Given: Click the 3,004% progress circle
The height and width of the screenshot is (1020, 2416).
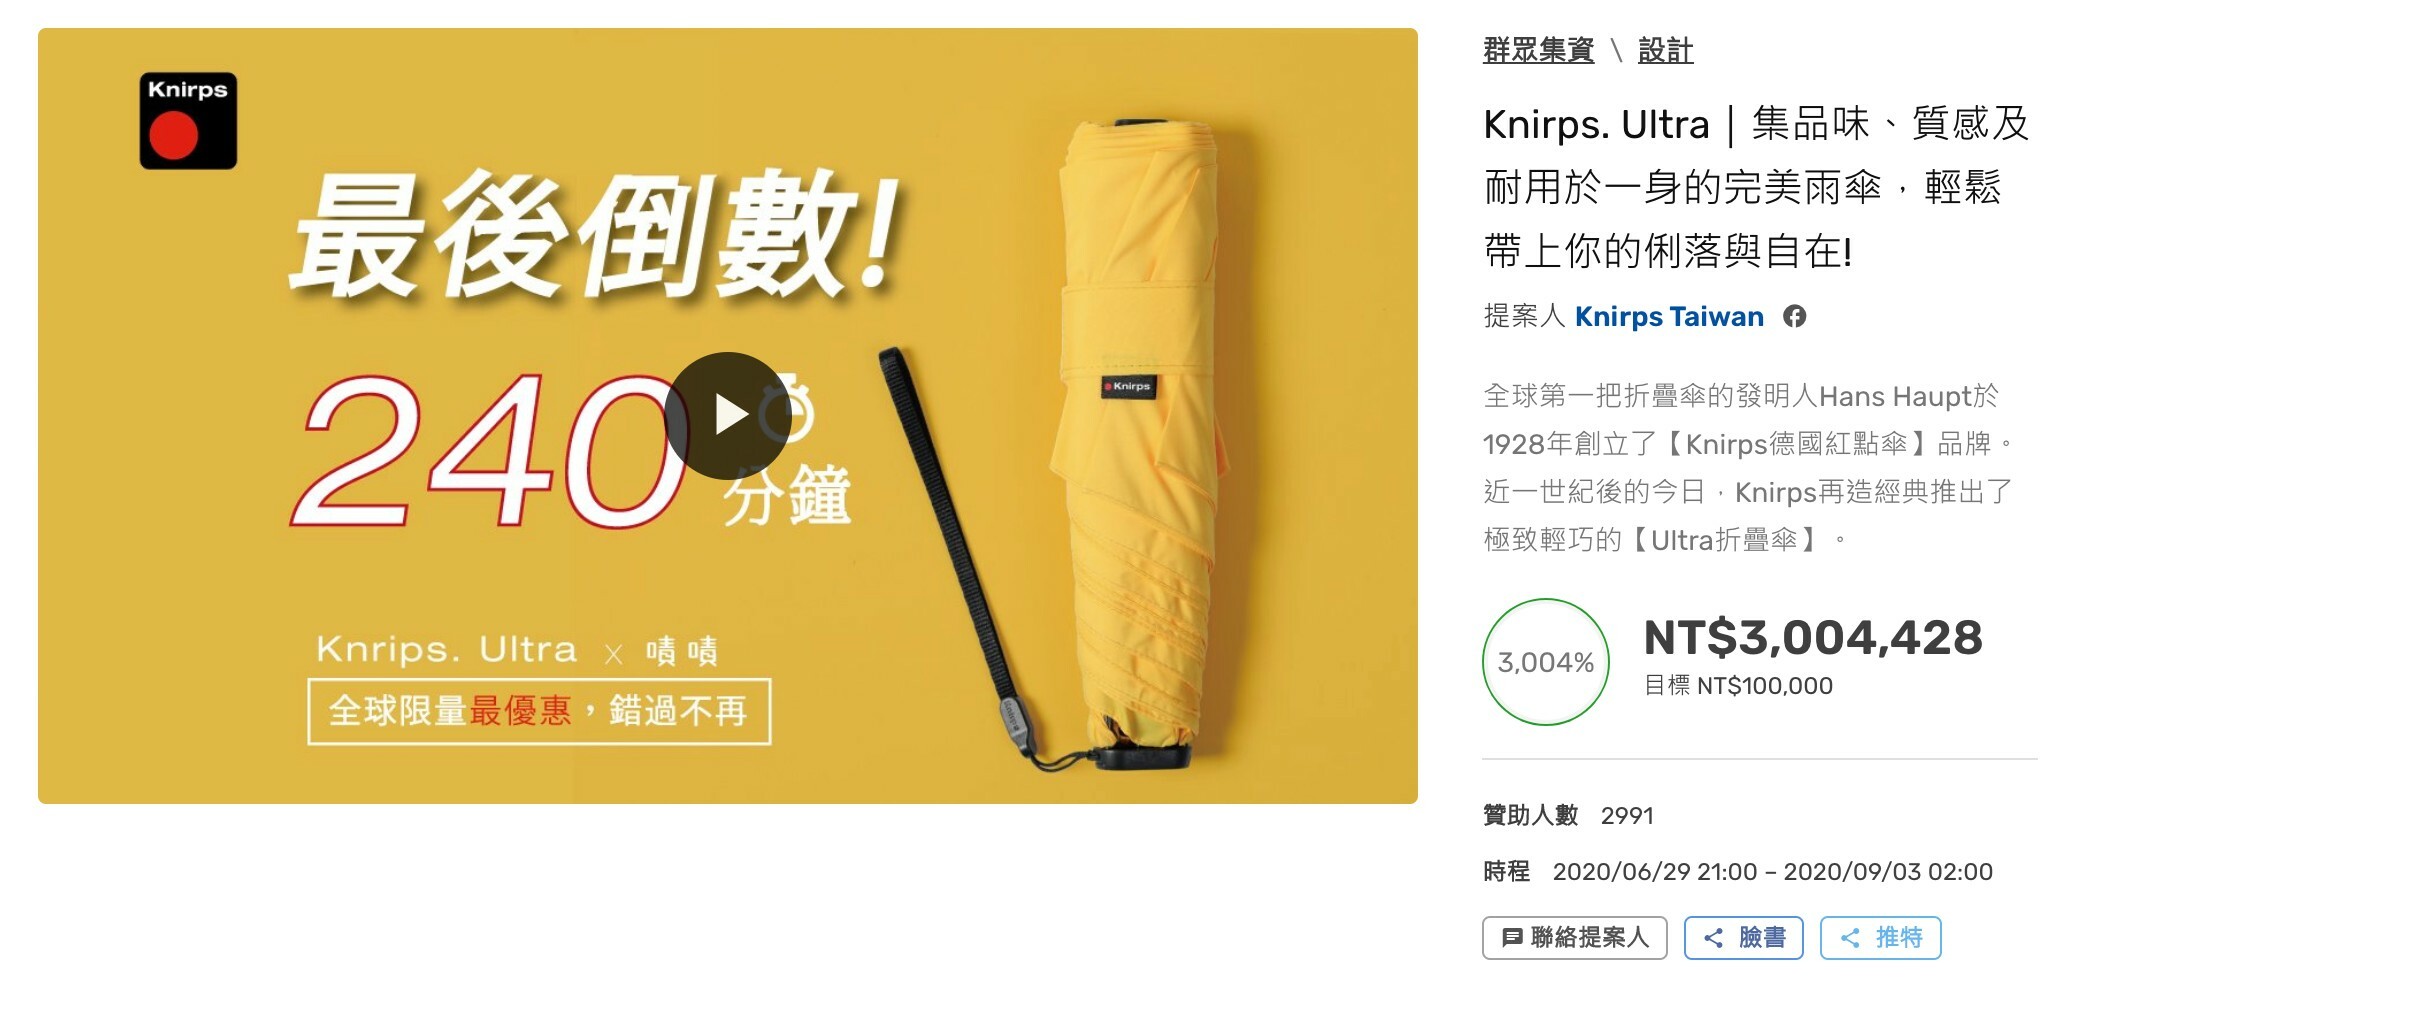Looking at the screenshot, I should click(1545, 662).
